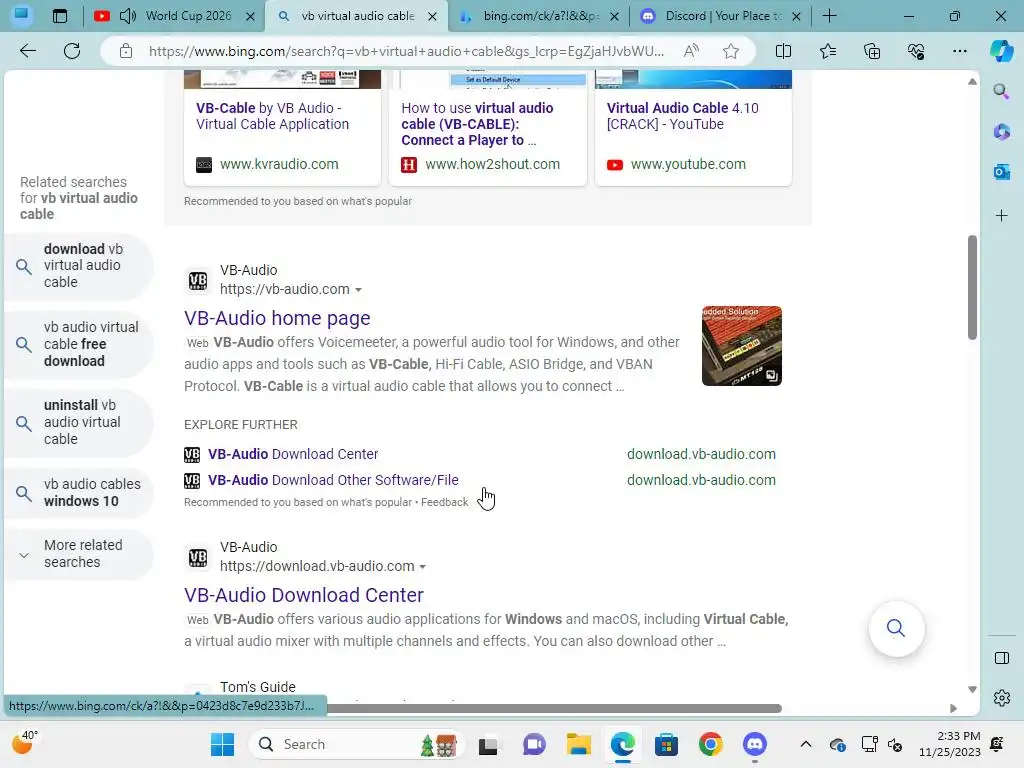Add a sidebar app with plus
Image resolution: width=1024 pixels, height=768 pixels.
[1001, 216]
